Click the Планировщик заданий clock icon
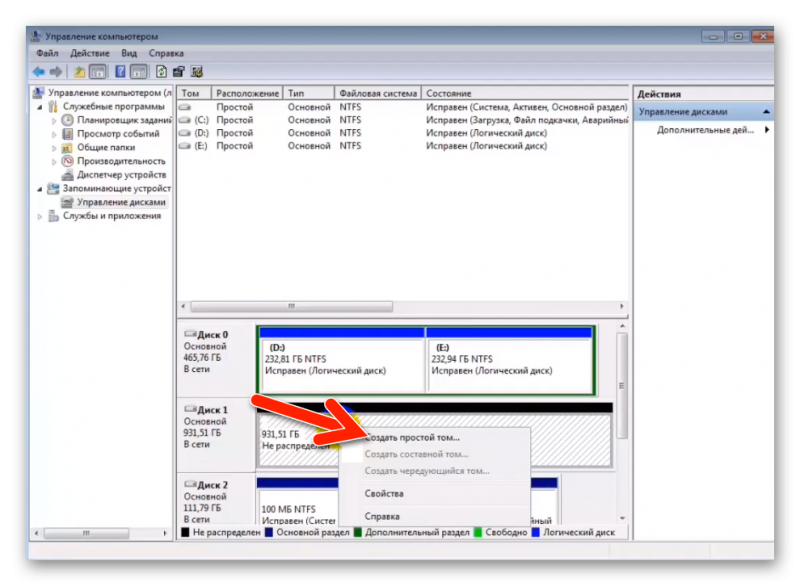Screen dimensions: 800x586 (67, 120)
